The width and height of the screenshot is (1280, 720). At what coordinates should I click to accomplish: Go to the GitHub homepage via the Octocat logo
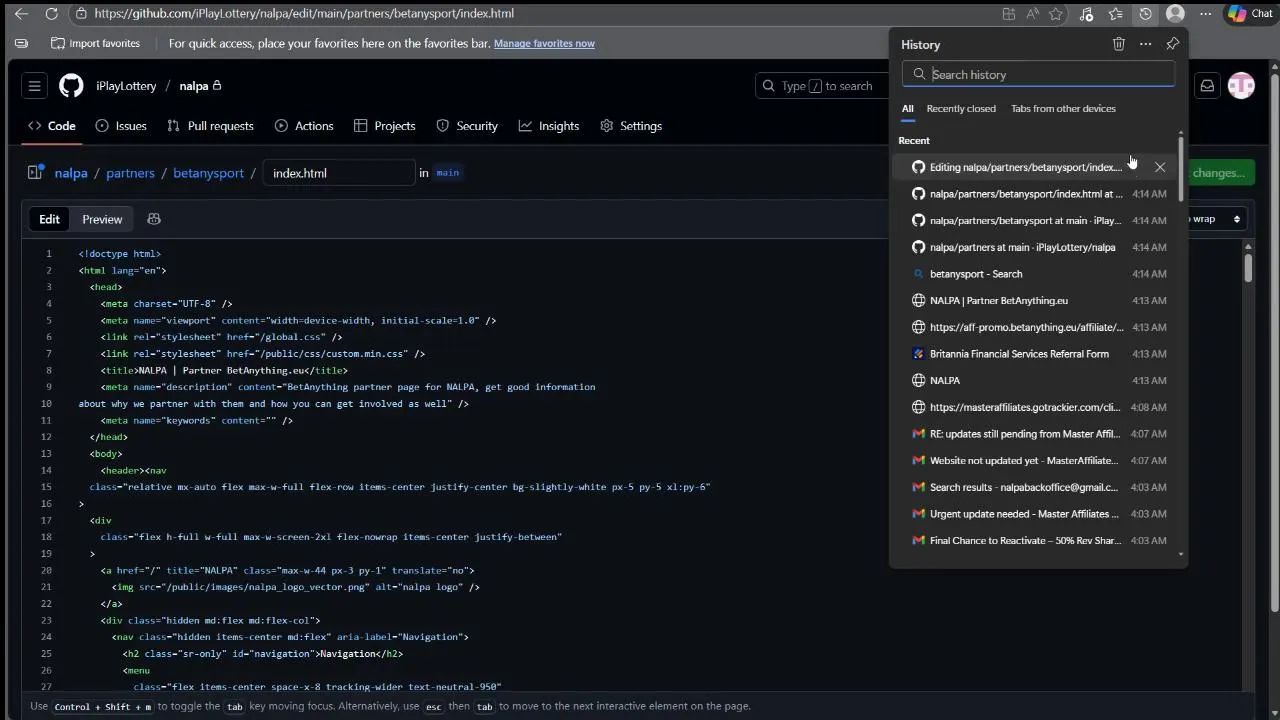coord(71,86)
